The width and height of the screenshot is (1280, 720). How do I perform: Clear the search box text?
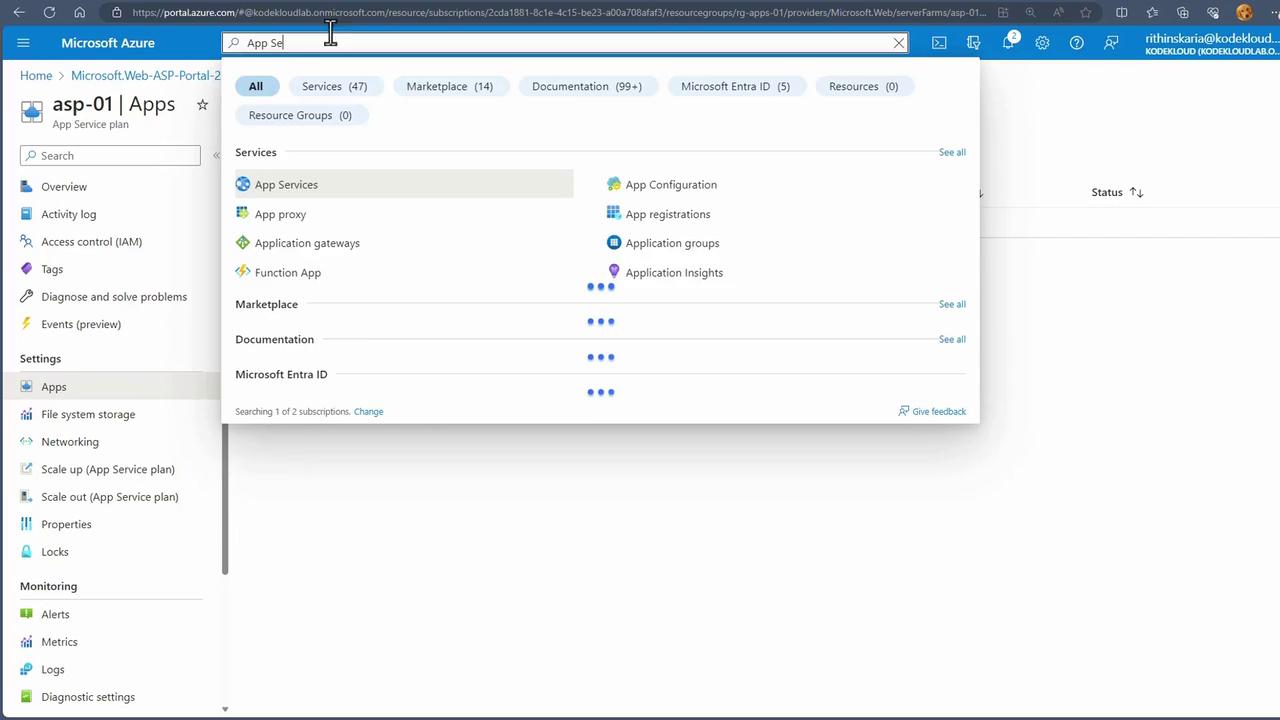pos(899,43)
